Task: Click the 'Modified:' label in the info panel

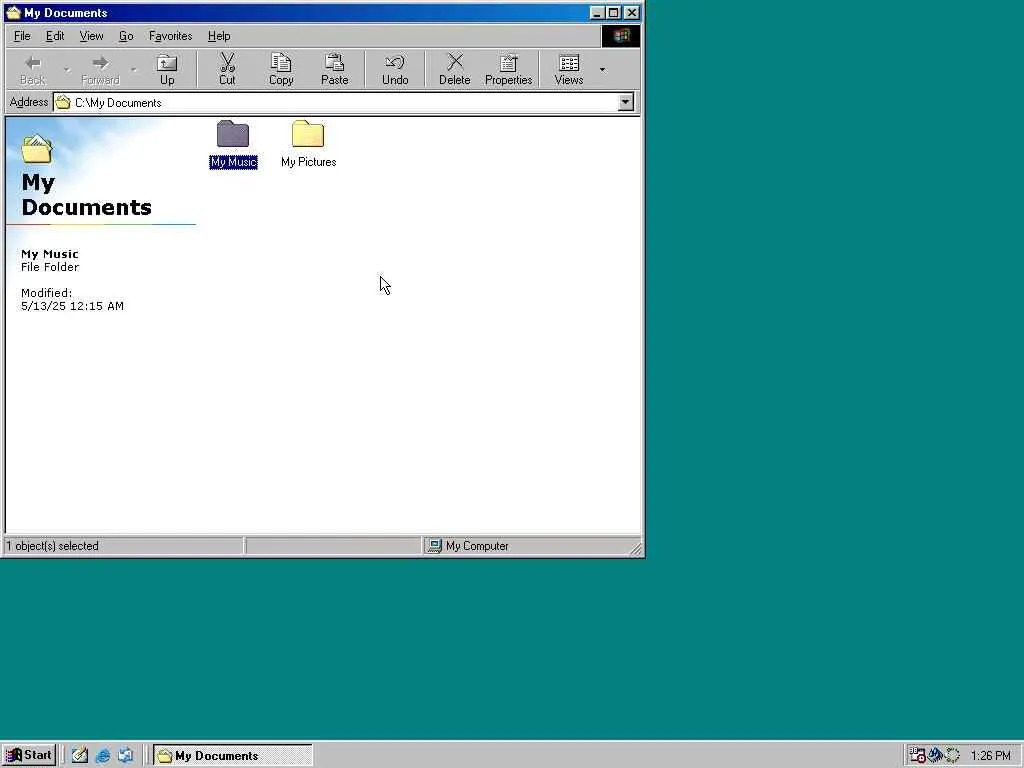Action: [46, 293]
